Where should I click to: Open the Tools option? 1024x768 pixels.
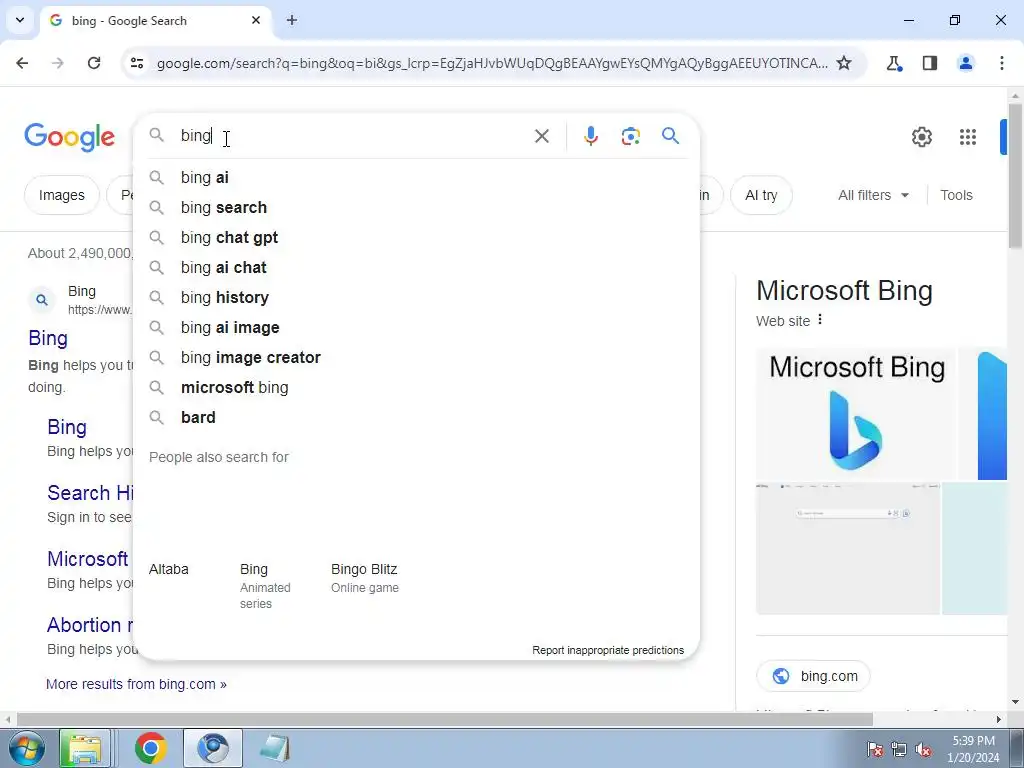pyautogui.click(x=956, y=195)
